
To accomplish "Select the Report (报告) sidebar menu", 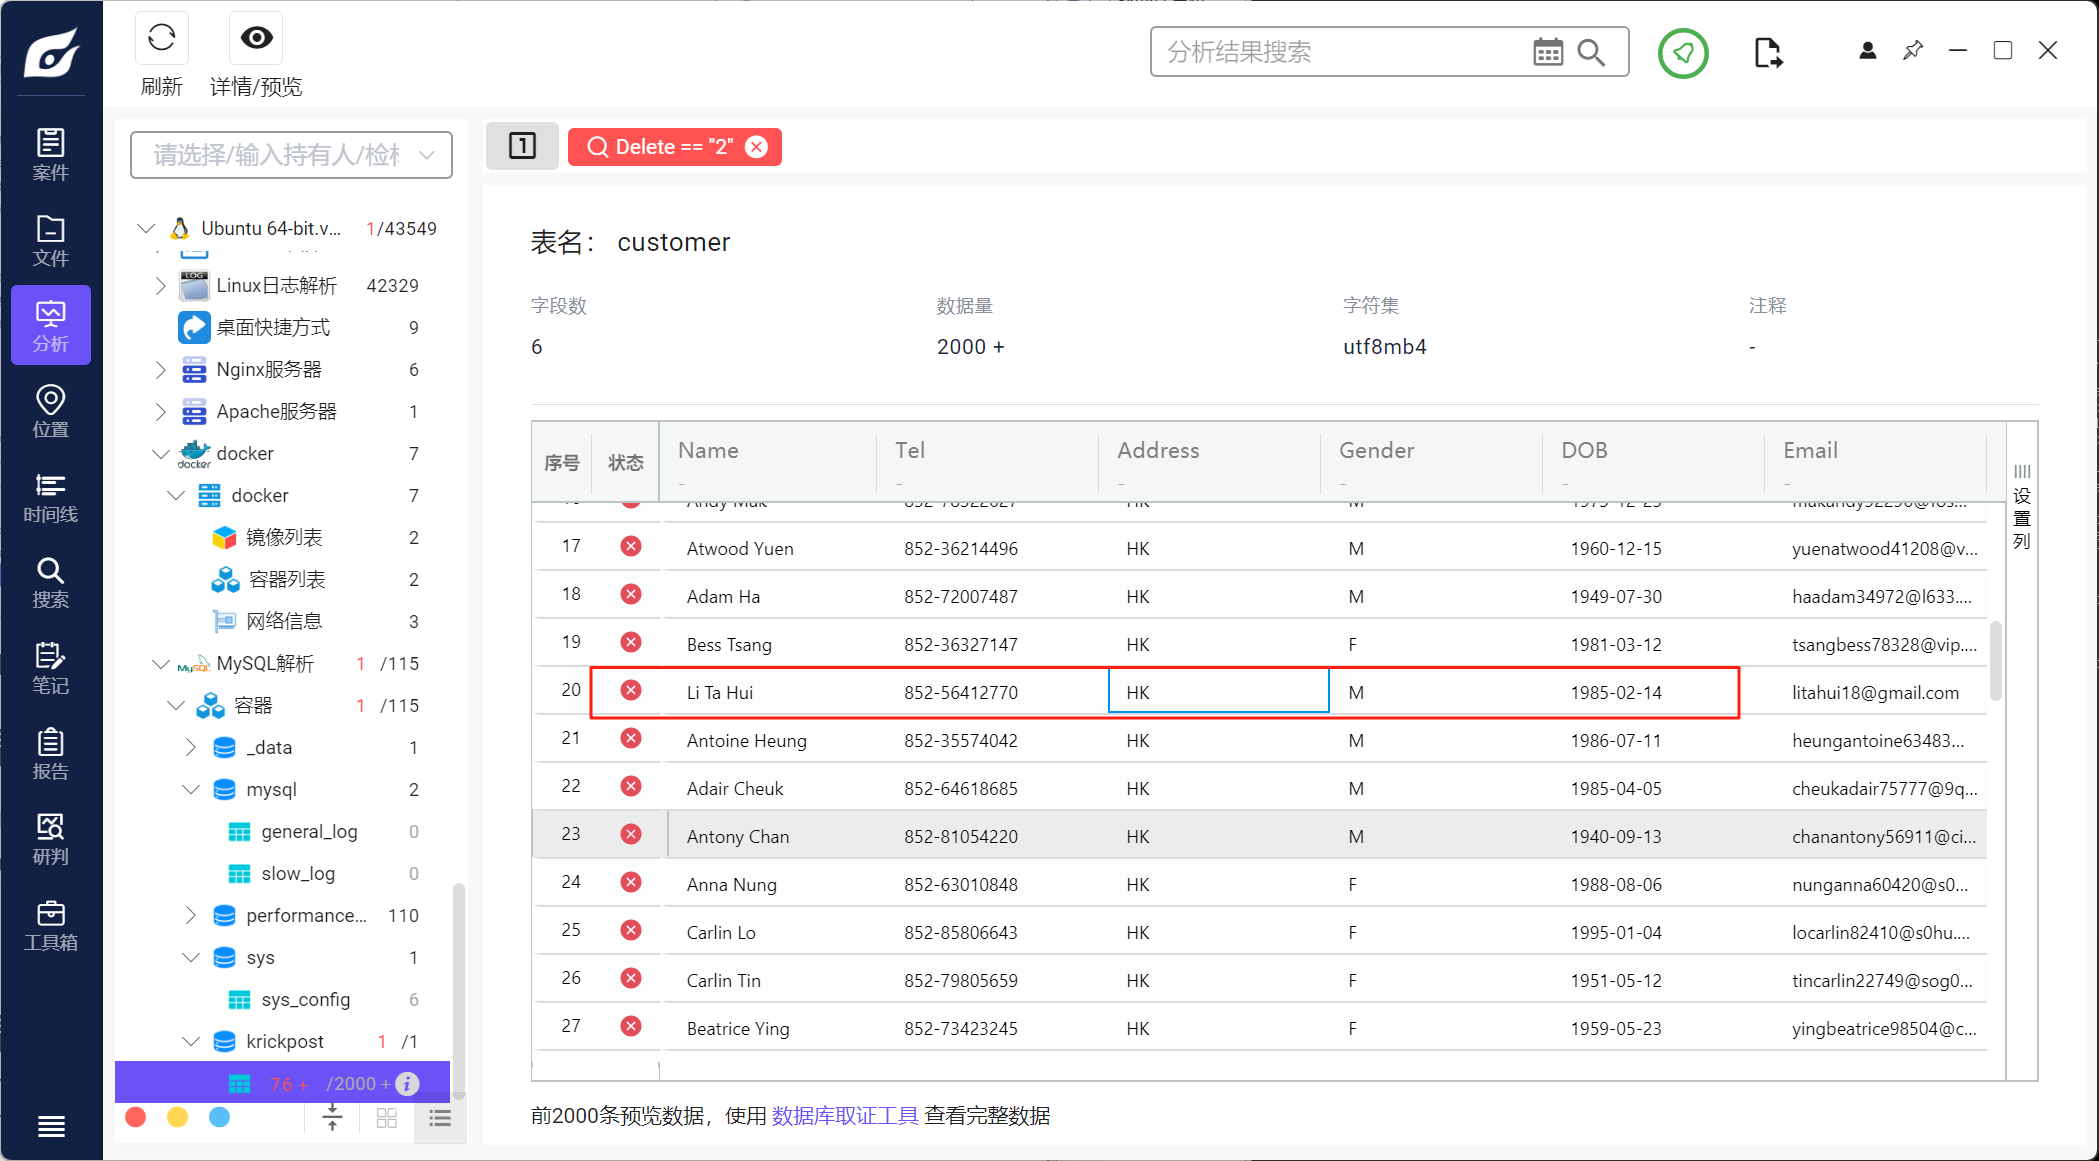I will pyautogui.click(x=50, y=754).
